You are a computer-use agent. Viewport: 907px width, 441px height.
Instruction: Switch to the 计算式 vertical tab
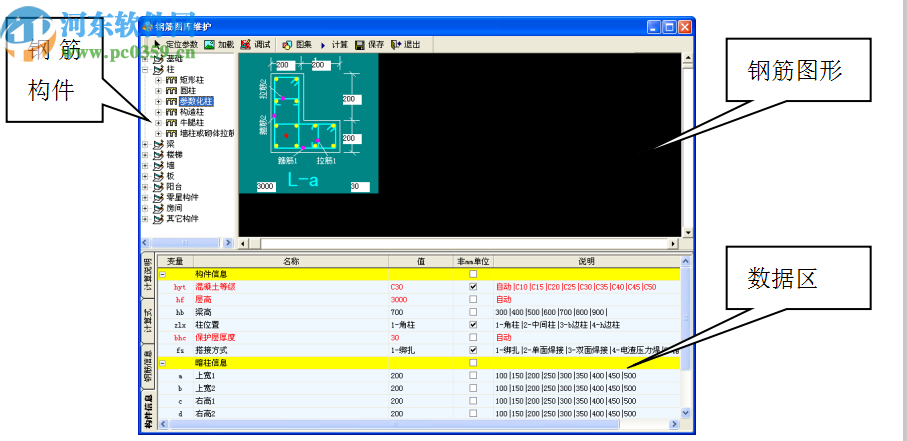[148, 321]
